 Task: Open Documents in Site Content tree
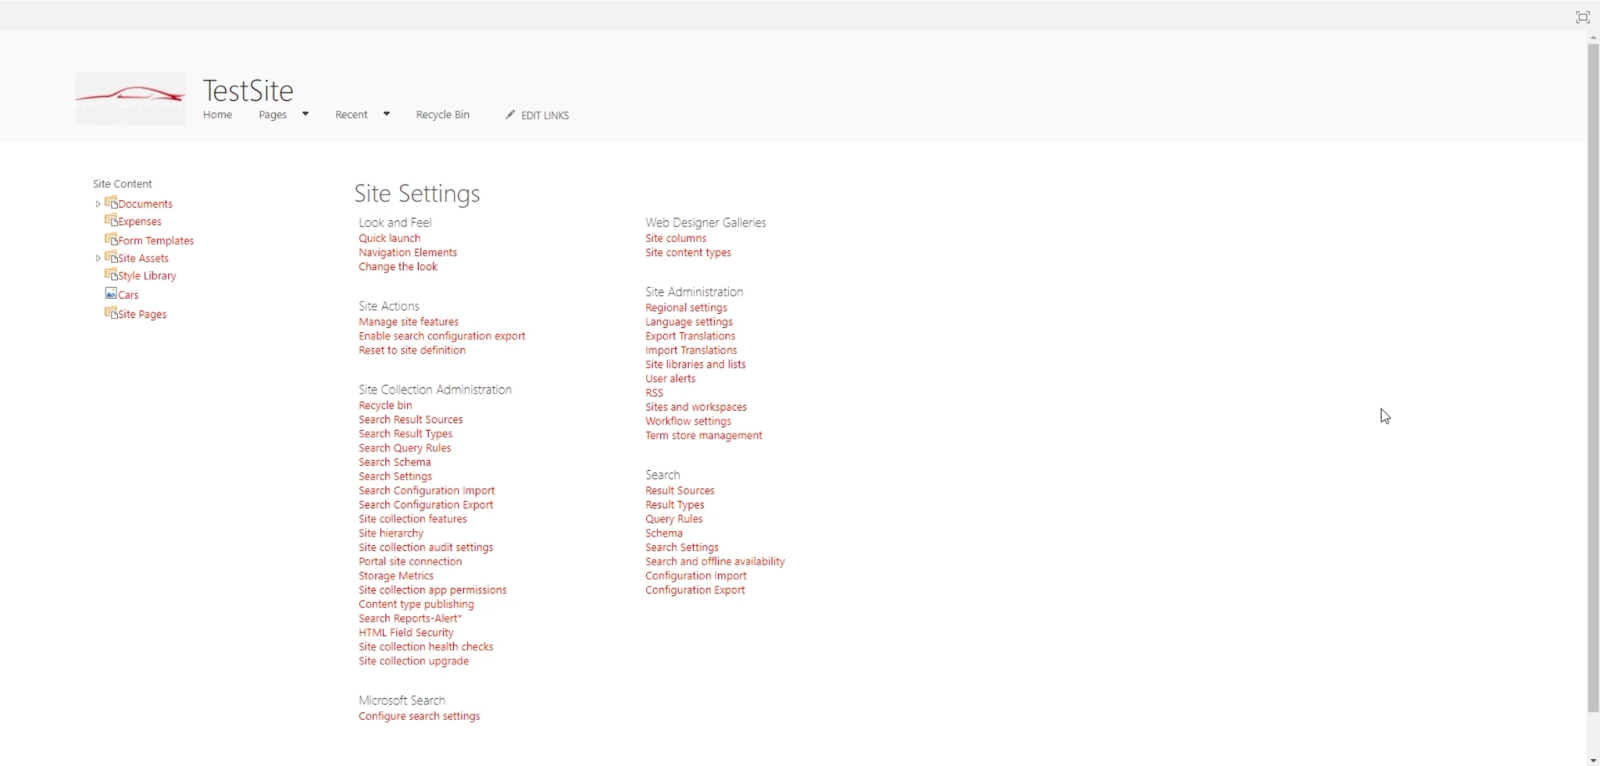click(145, 204)
